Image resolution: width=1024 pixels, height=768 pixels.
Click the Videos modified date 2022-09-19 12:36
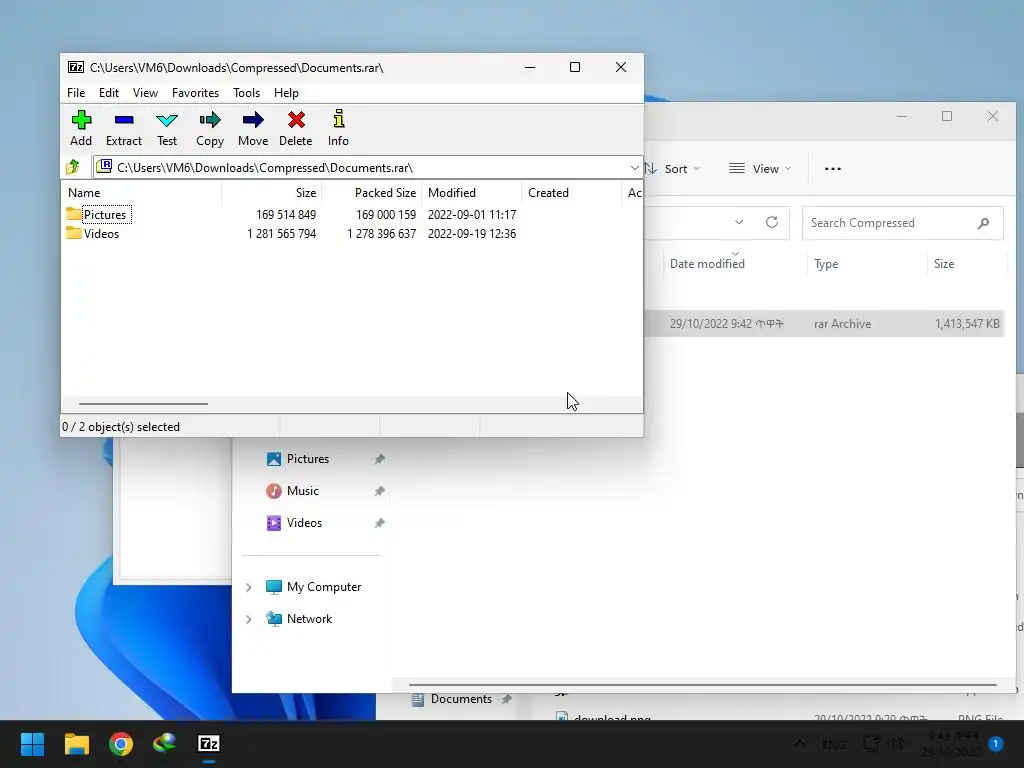[472, 234]
